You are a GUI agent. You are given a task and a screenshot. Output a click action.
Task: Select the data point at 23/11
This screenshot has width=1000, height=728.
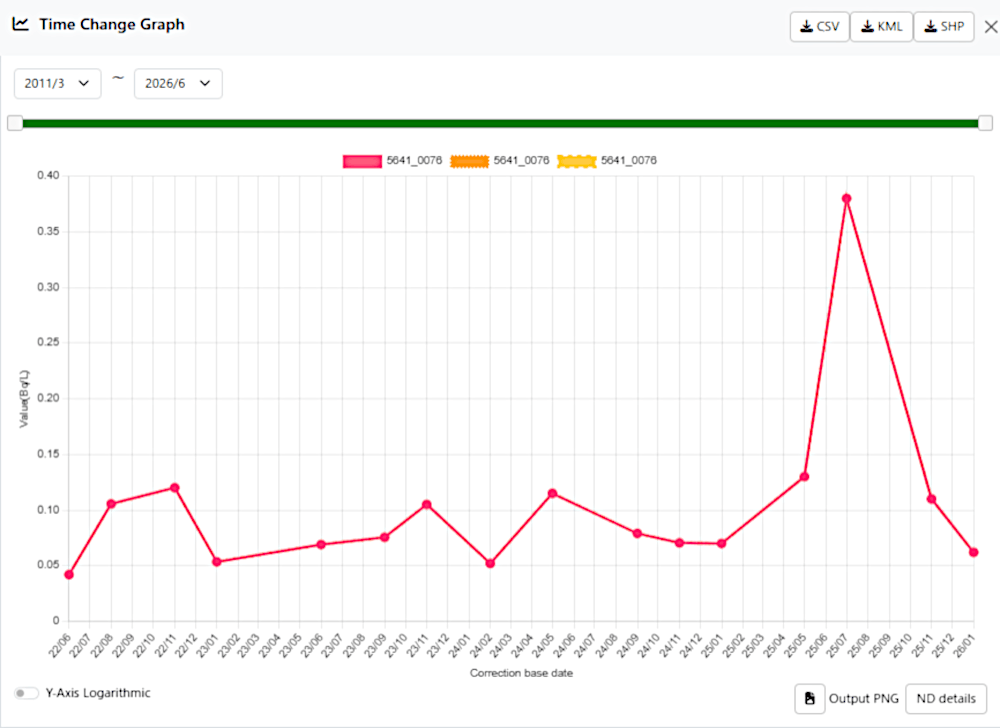[x=427, y=504]
